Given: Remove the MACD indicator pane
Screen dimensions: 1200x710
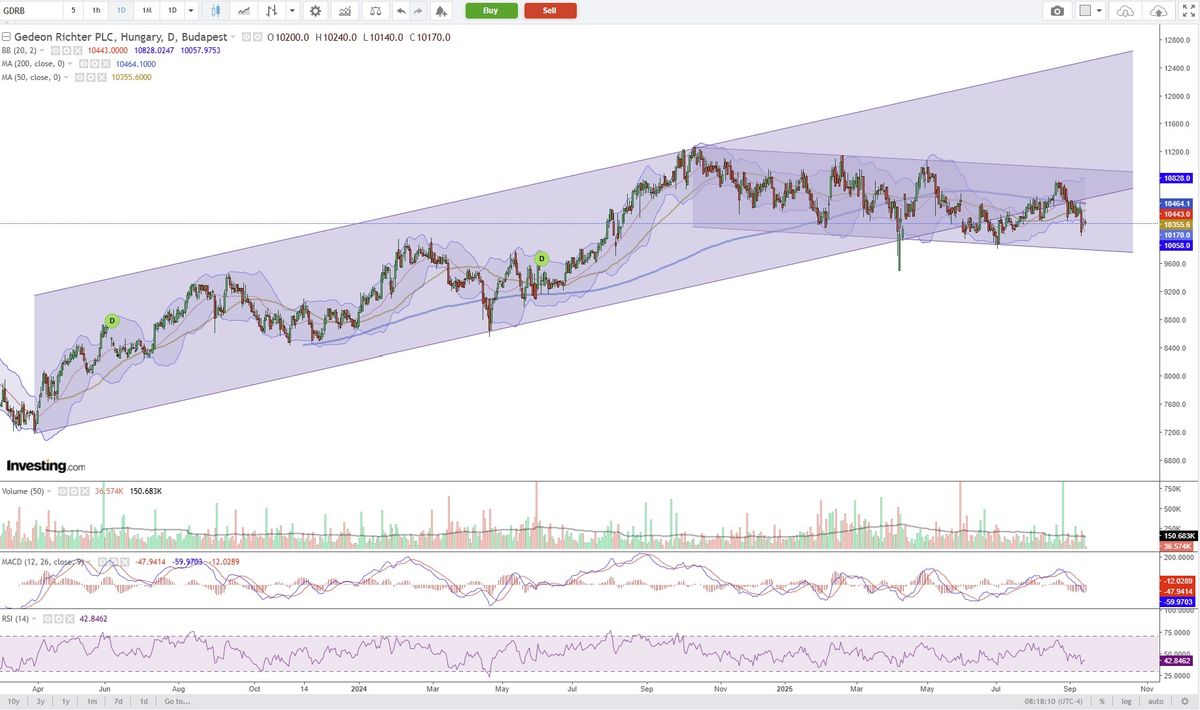Looking at the screenshot, I should coord(127,561).
